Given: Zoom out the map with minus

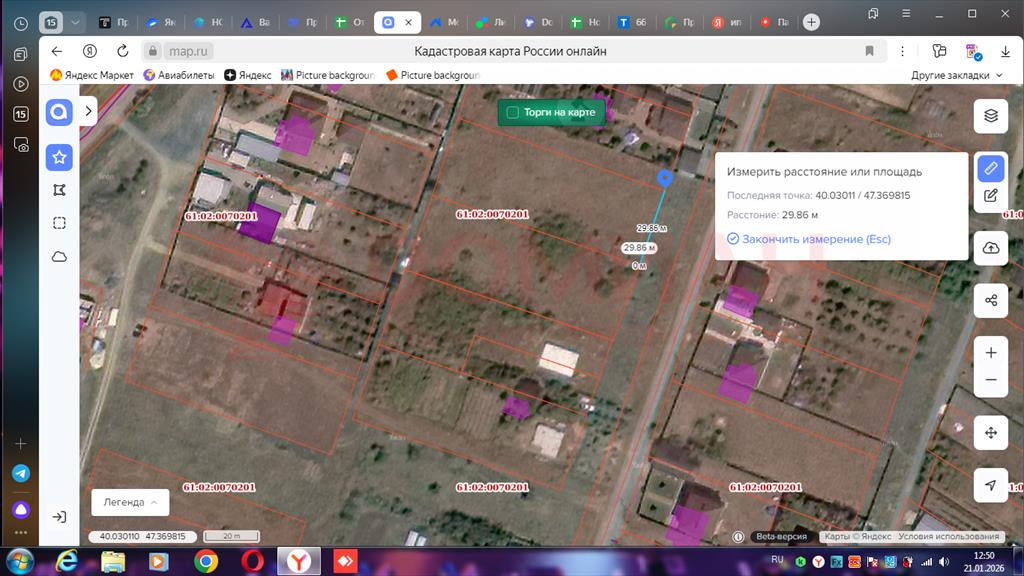Looking at the screenshot, I should pos(990,380).
